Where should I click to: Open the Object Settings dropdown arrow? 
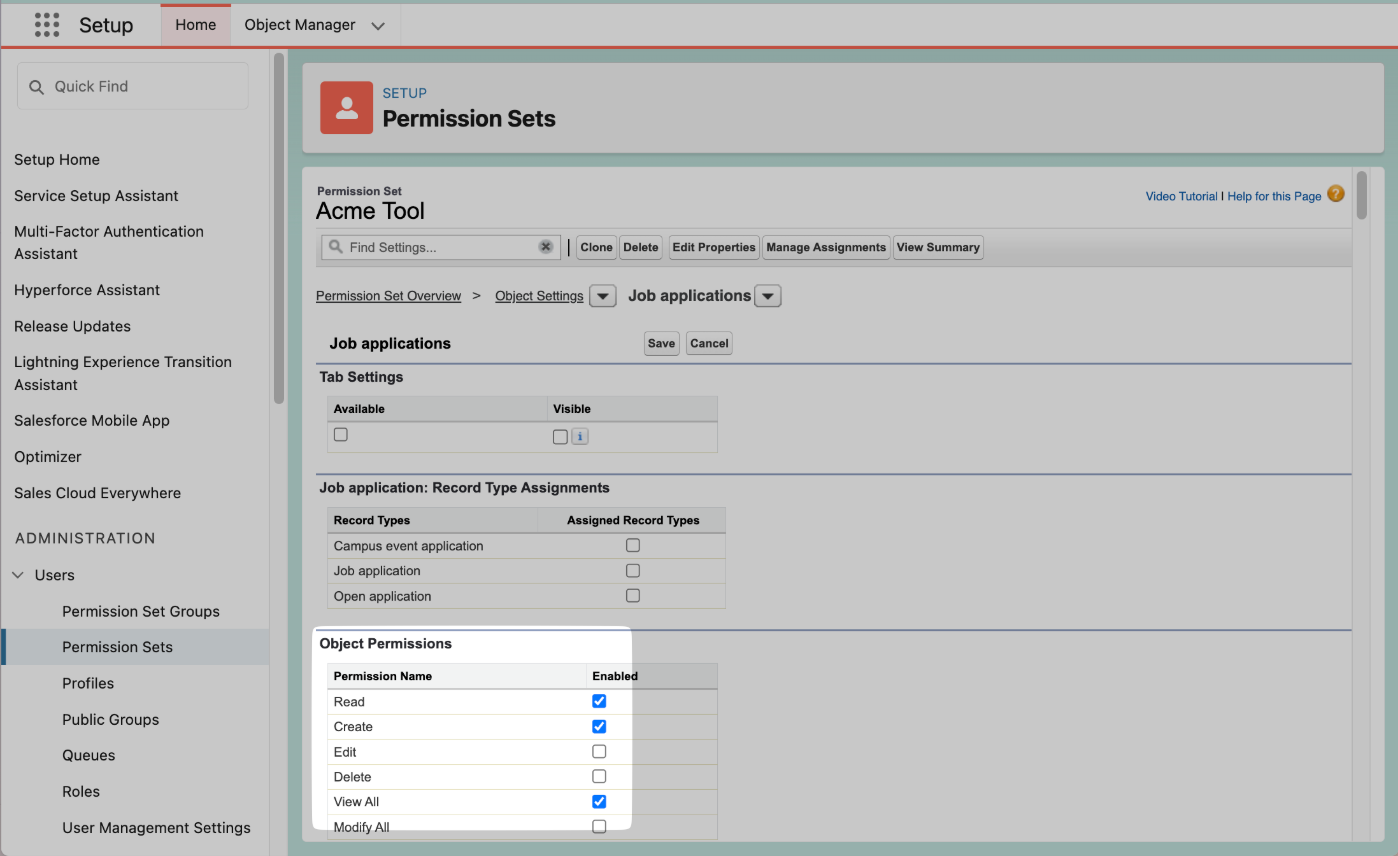coord(603,296)
